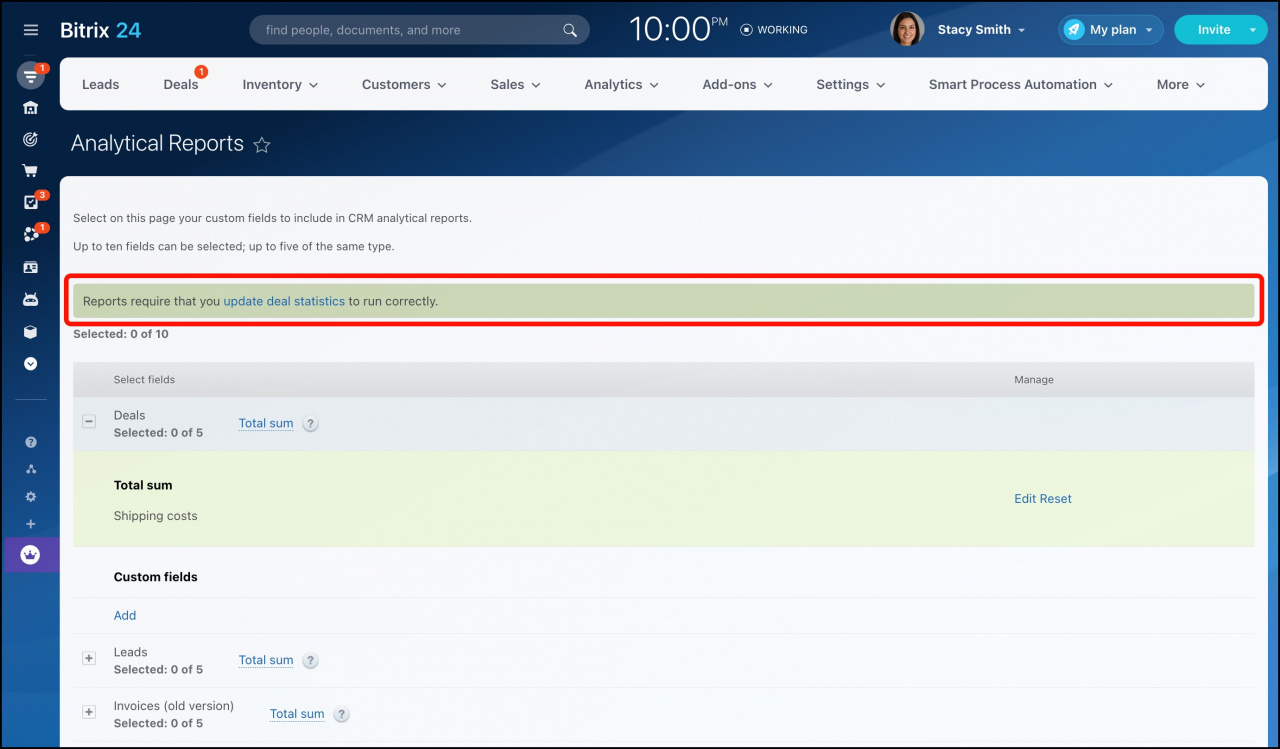
Task: Click Total sum link in Leads row
Action: point(266,660)
